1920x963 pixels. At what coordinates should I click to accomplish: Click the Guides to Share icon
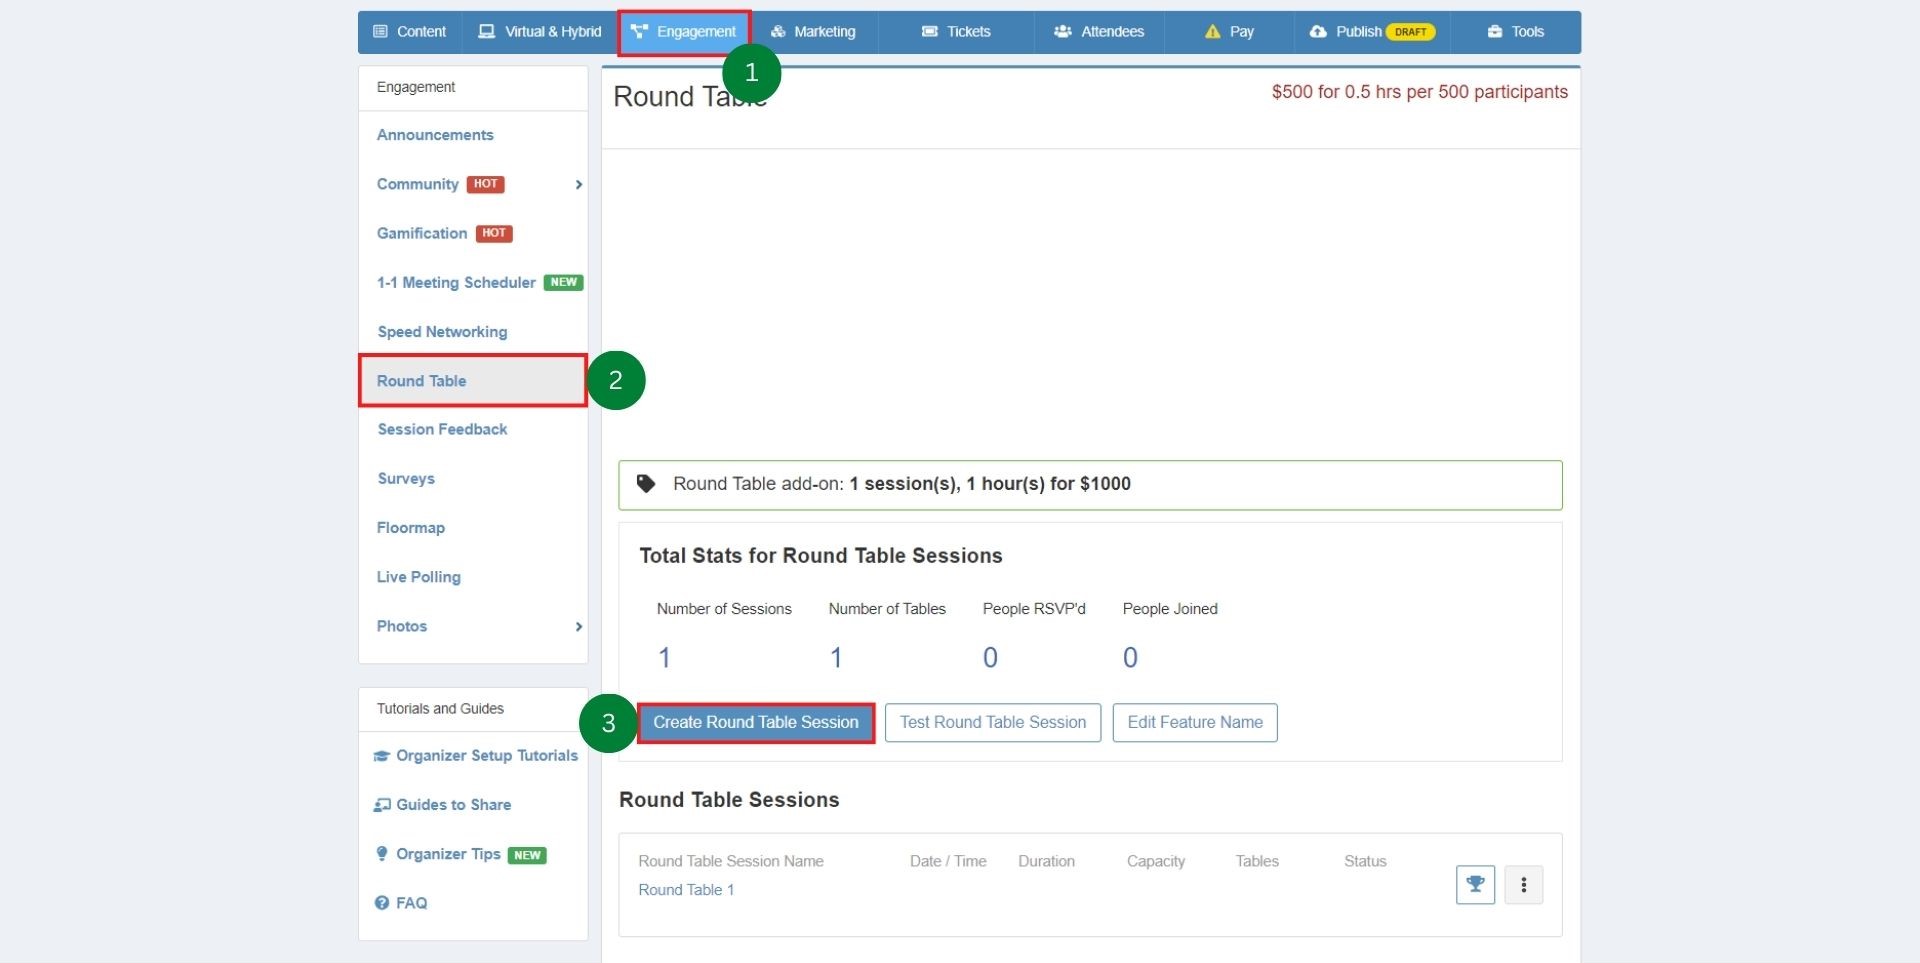(x=382, y=805)
